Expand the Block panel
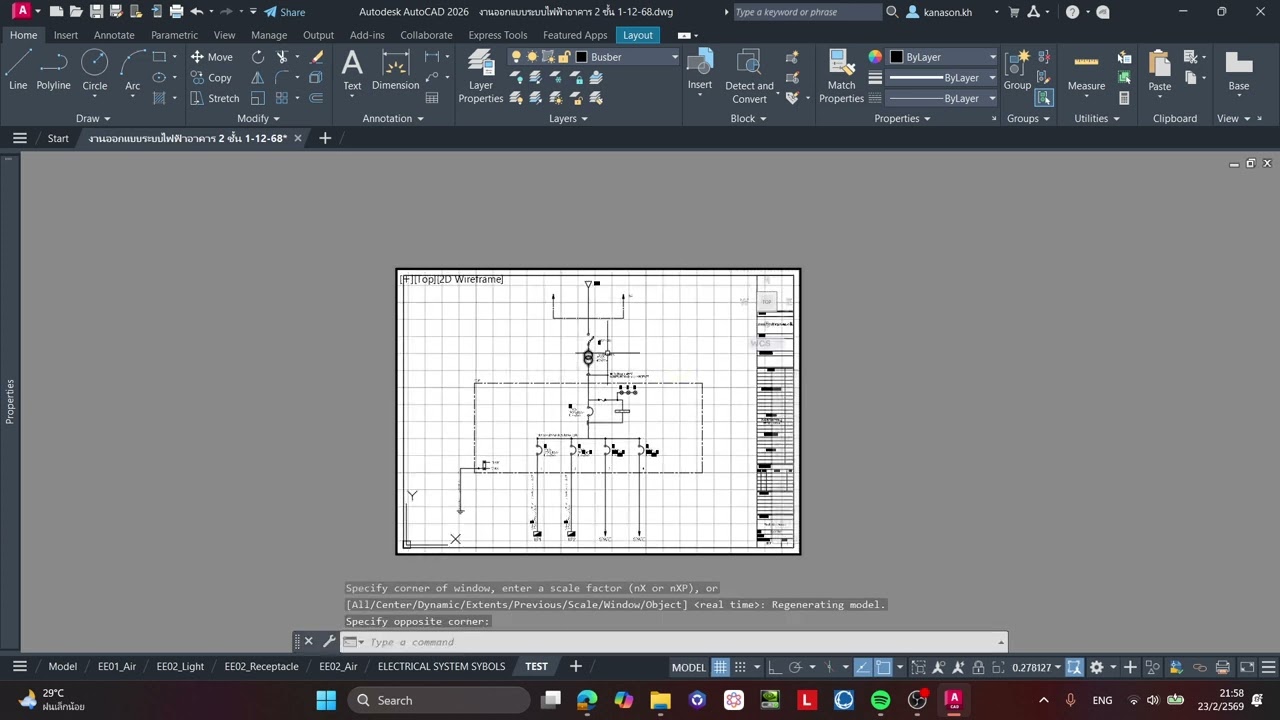 [x=748, y=118]
